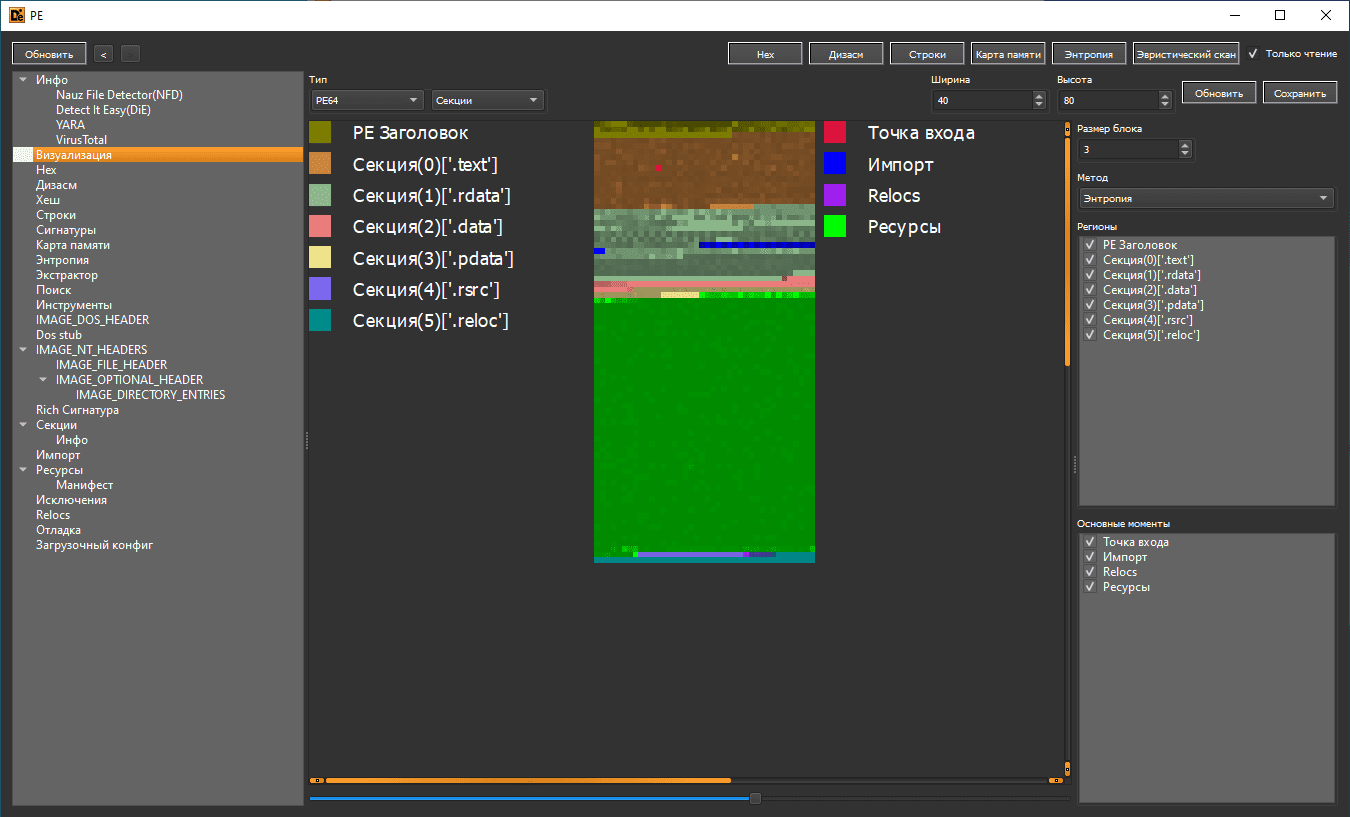Click the blue zoom slider handle below the map
The image size is (1350, 817).
(x=756, y=798)
